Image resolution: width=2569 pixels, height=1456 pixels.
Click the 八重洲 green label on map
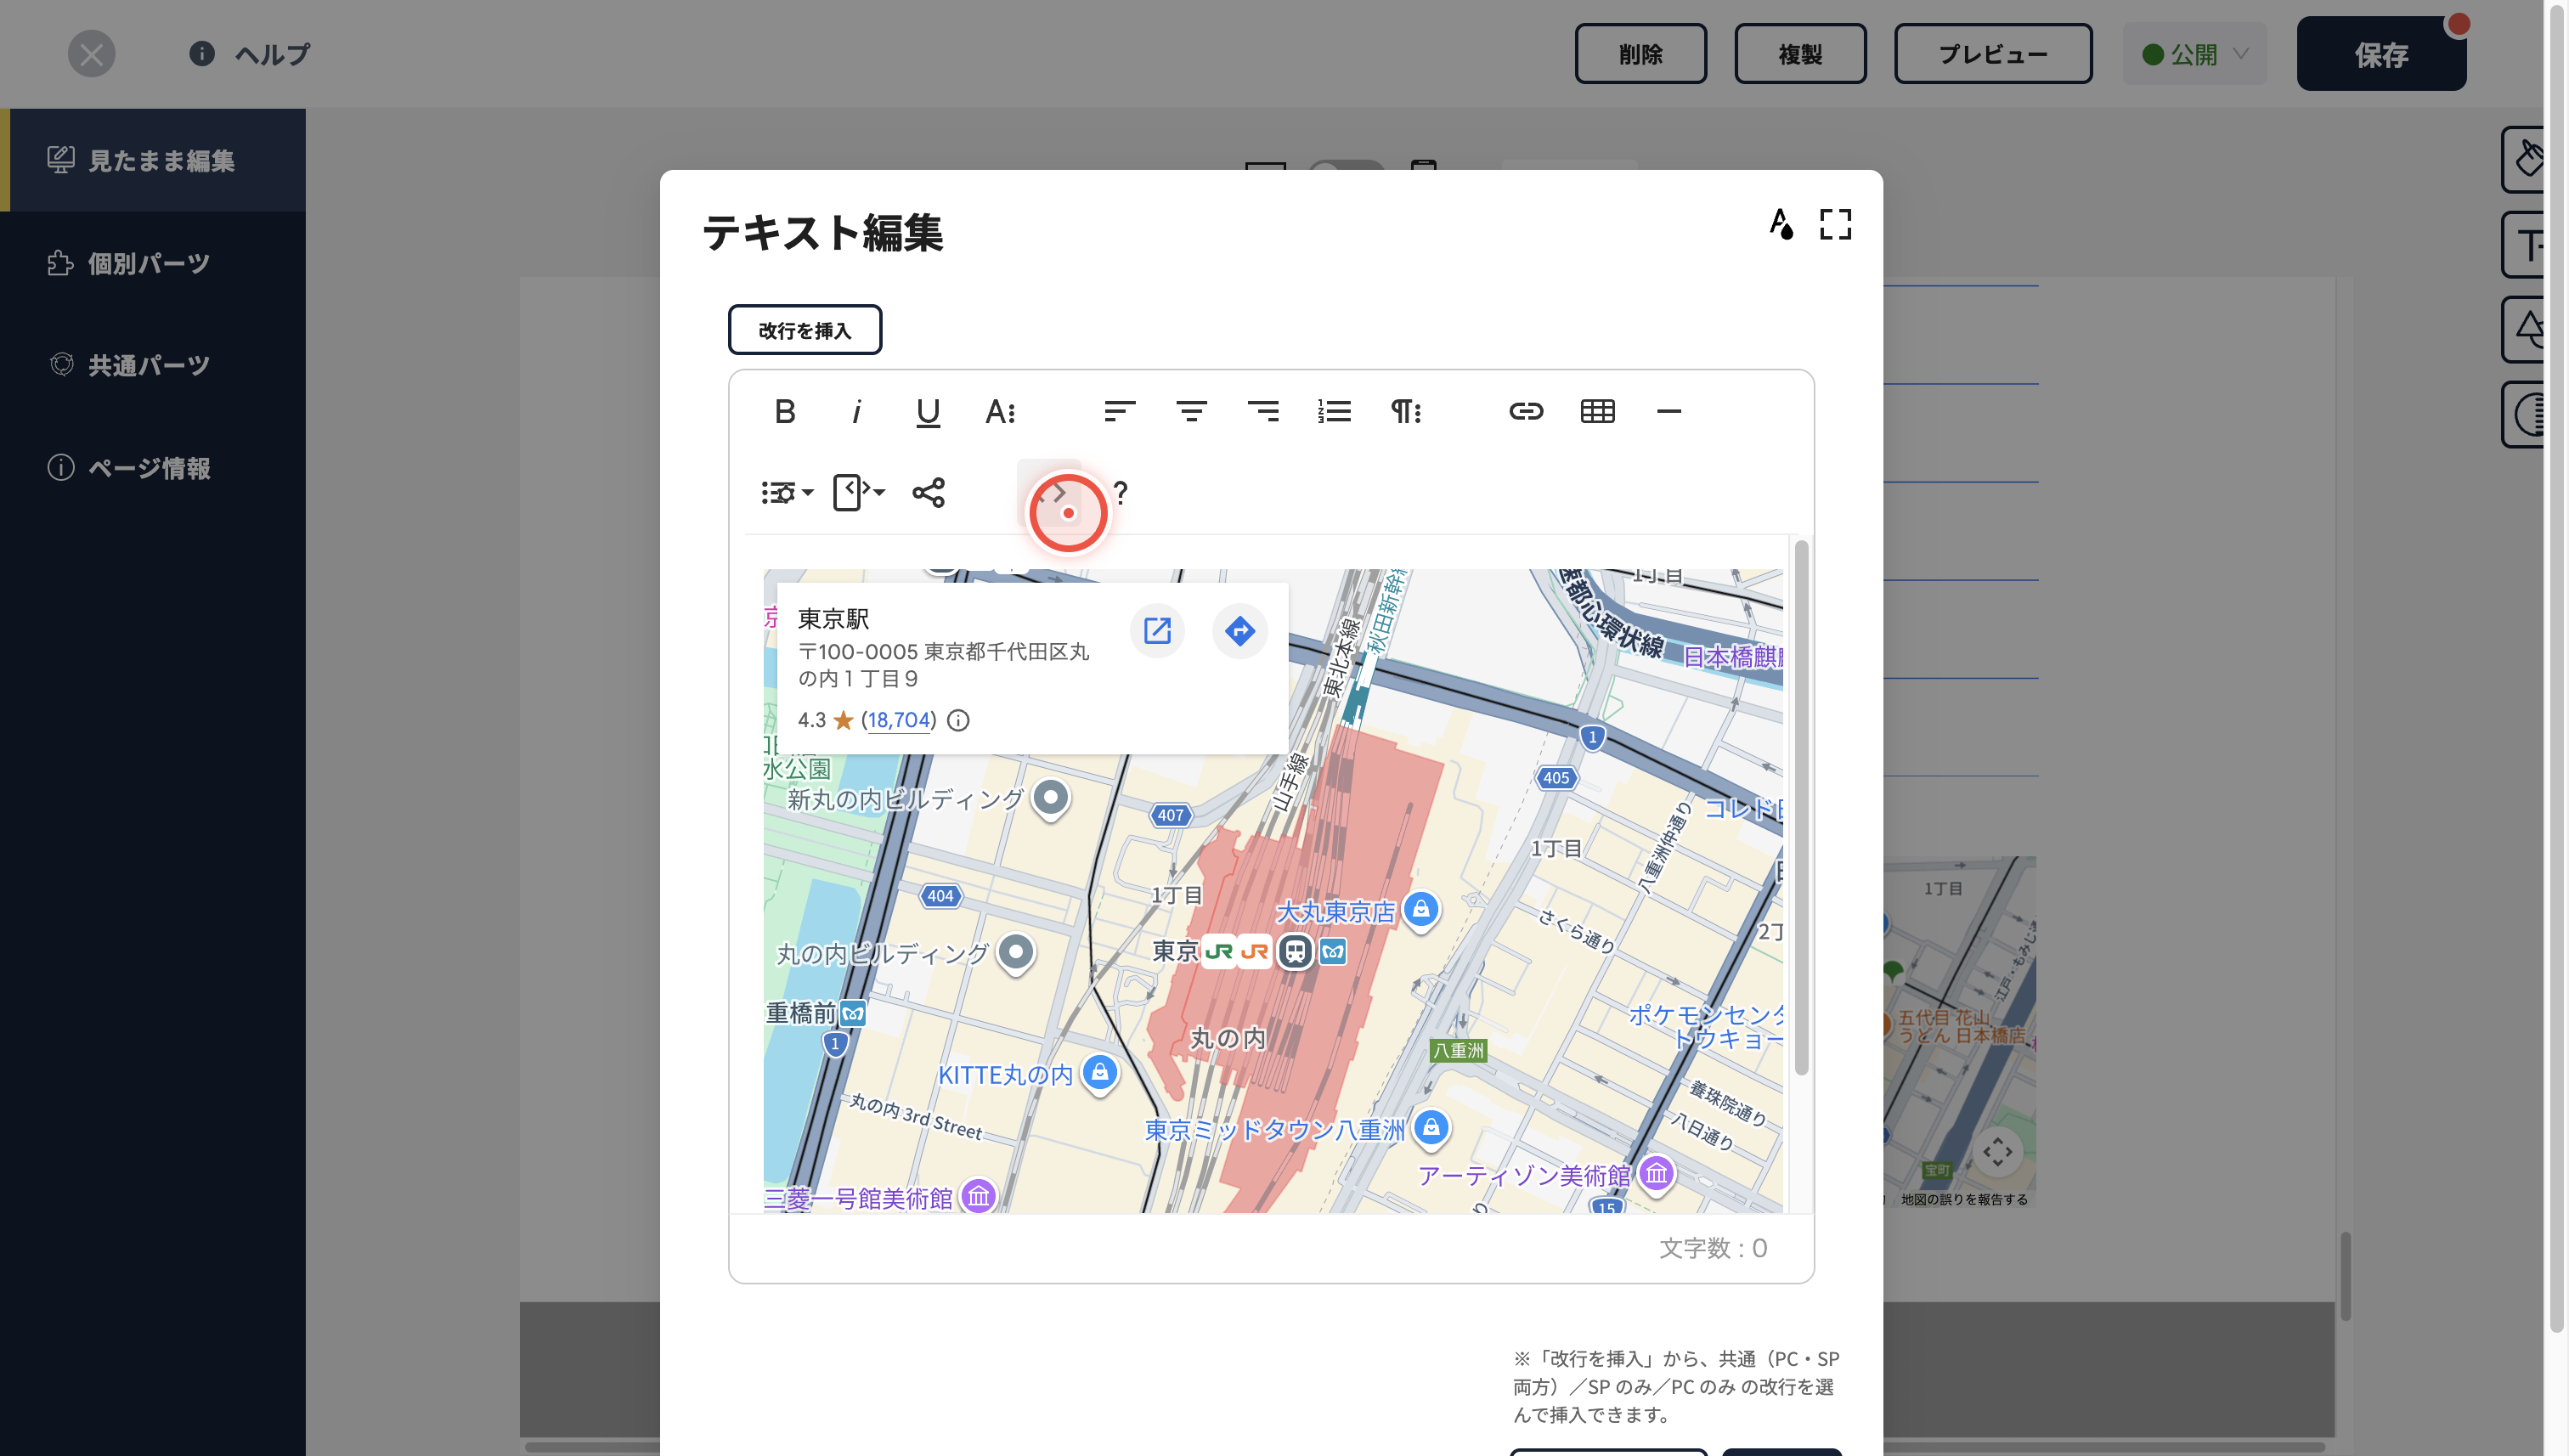(x=1459, y=1050)
